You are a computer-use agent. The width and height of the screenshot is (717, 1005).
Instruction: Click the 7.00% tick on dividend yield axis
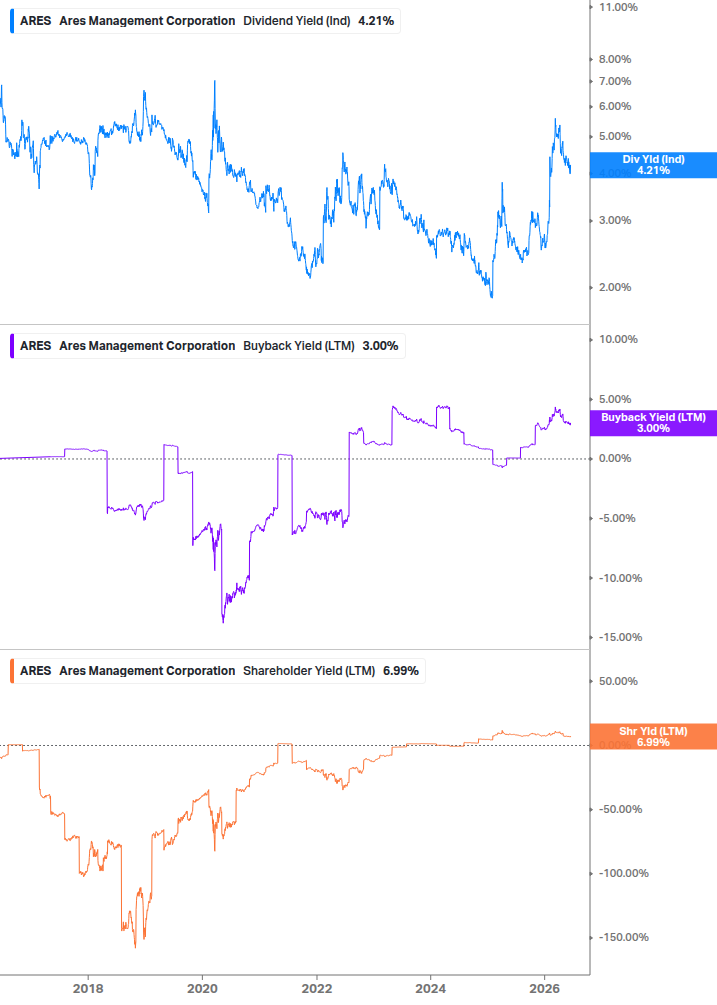pos(615,81)
